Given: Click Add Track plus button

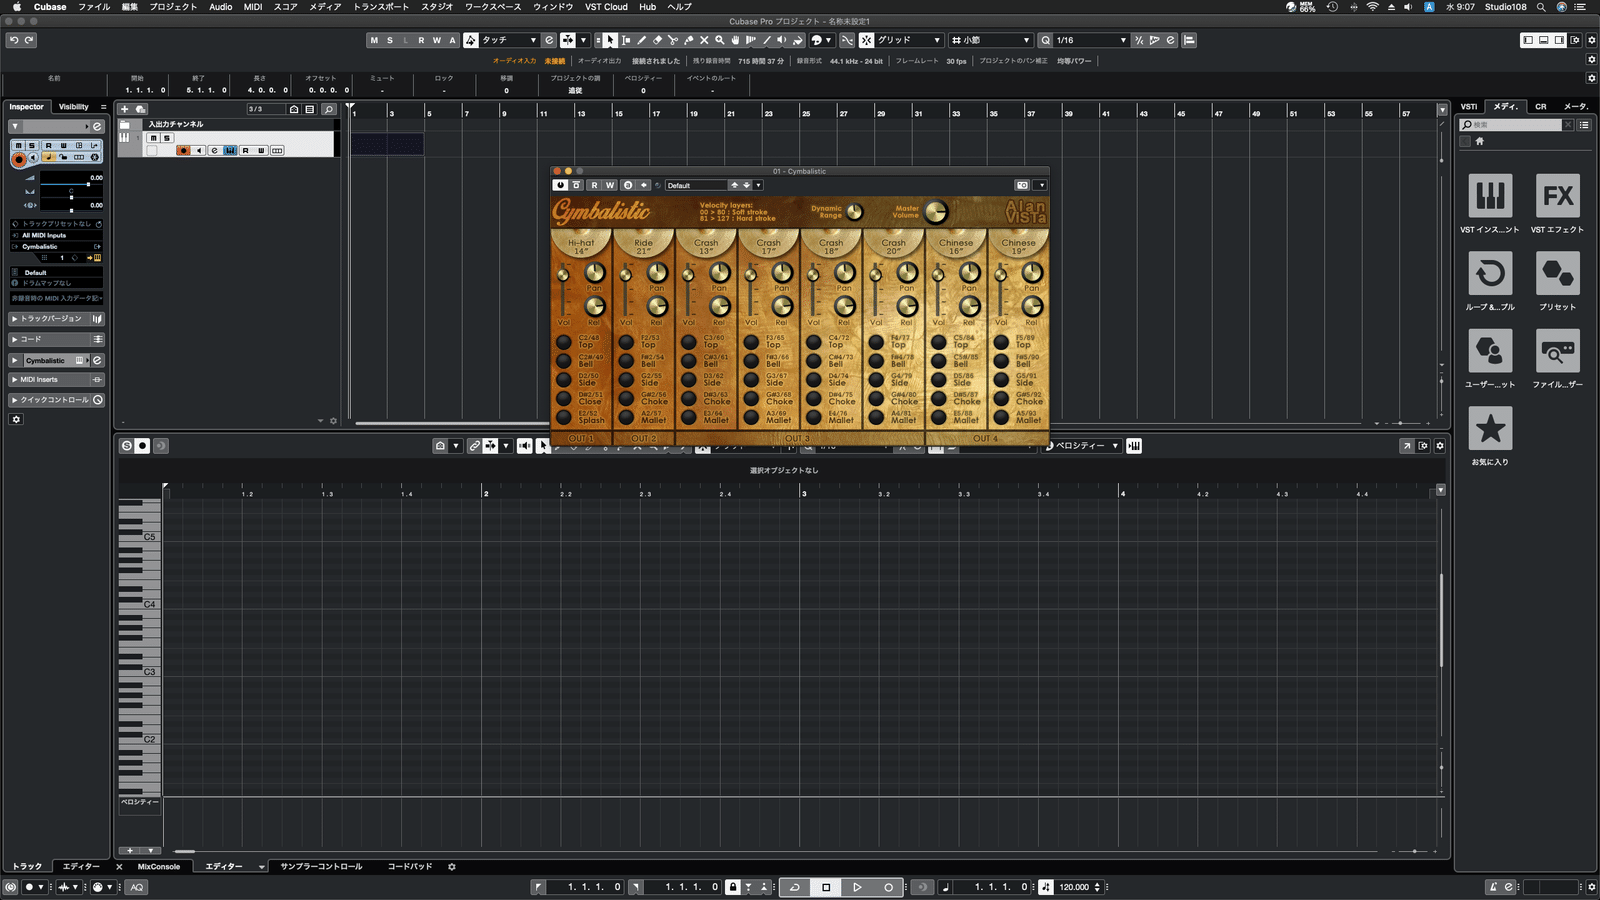Looking at the screenshot, I should click(x=125, y=109).
